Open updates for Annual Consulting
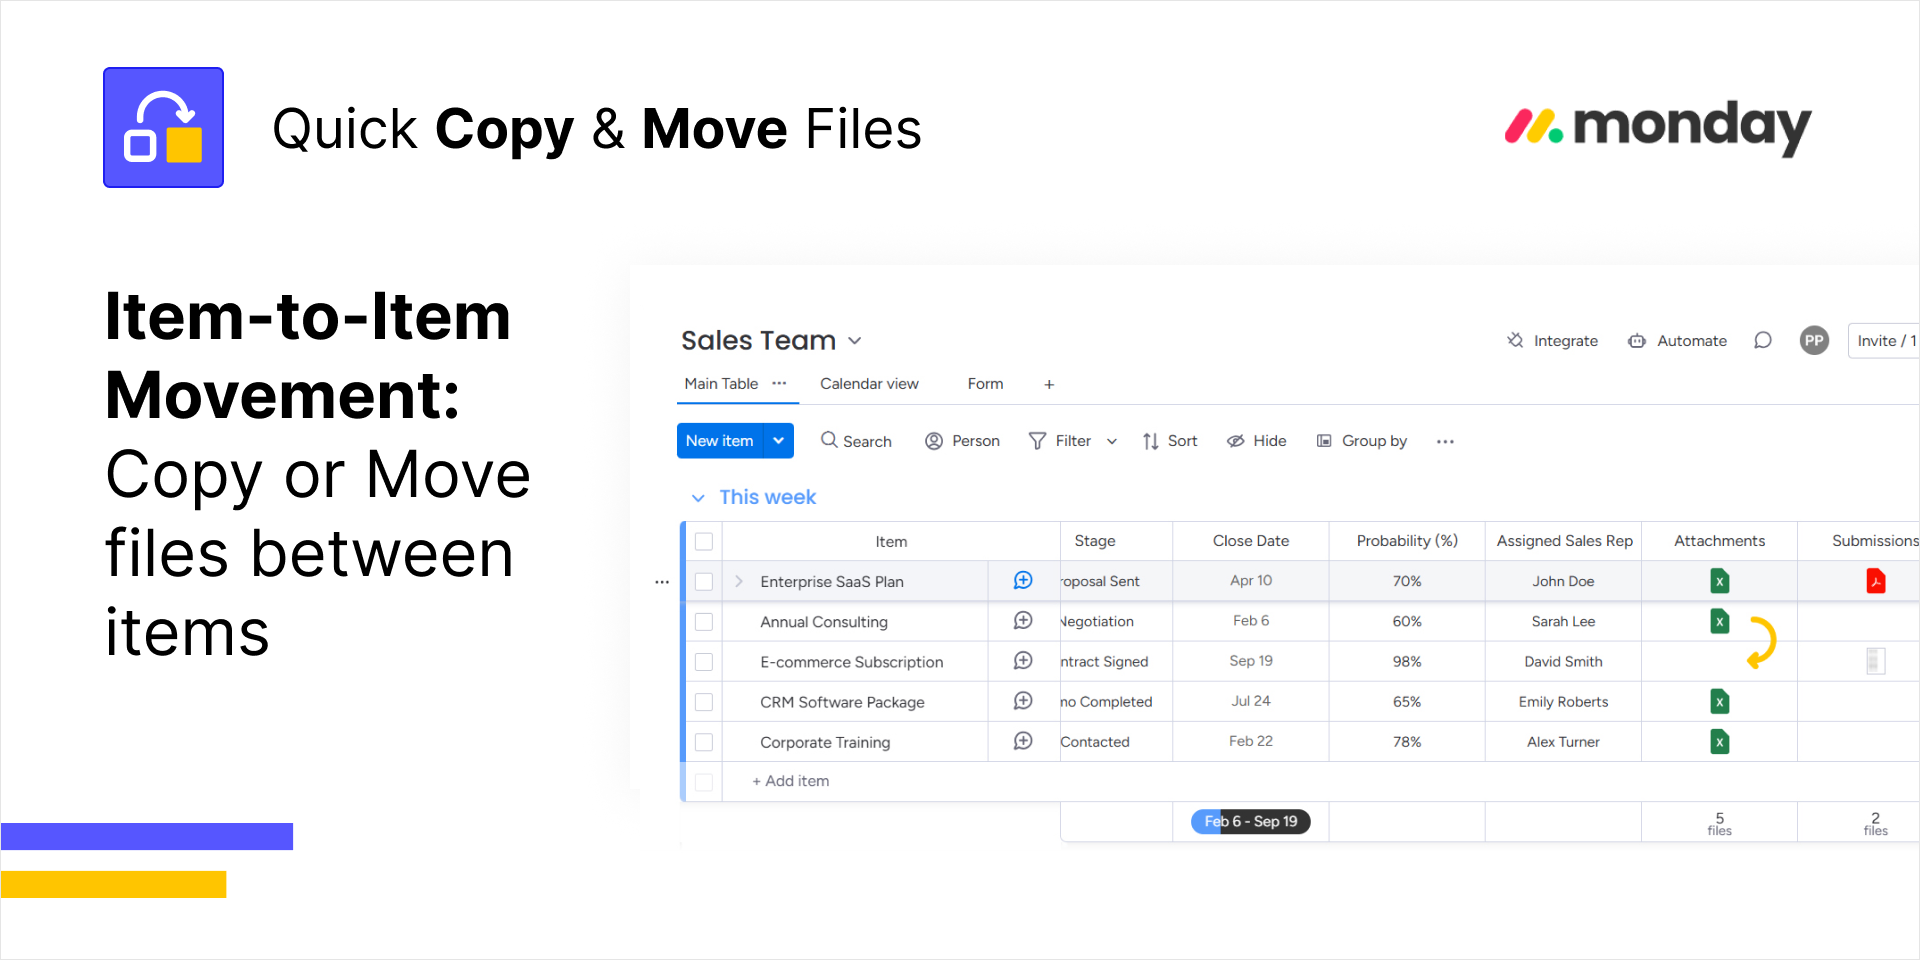 coord(1023,621)
